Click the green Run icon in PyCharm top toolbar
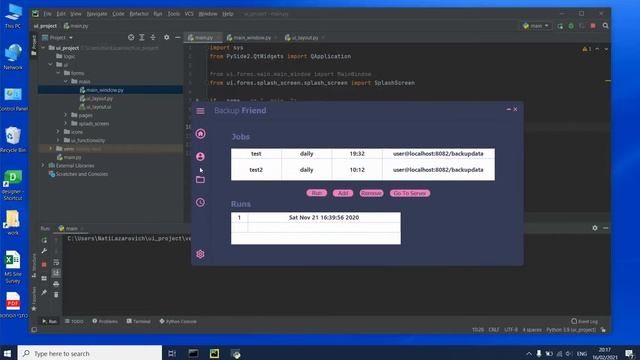 pyautogui.click(x=560, y=26)
